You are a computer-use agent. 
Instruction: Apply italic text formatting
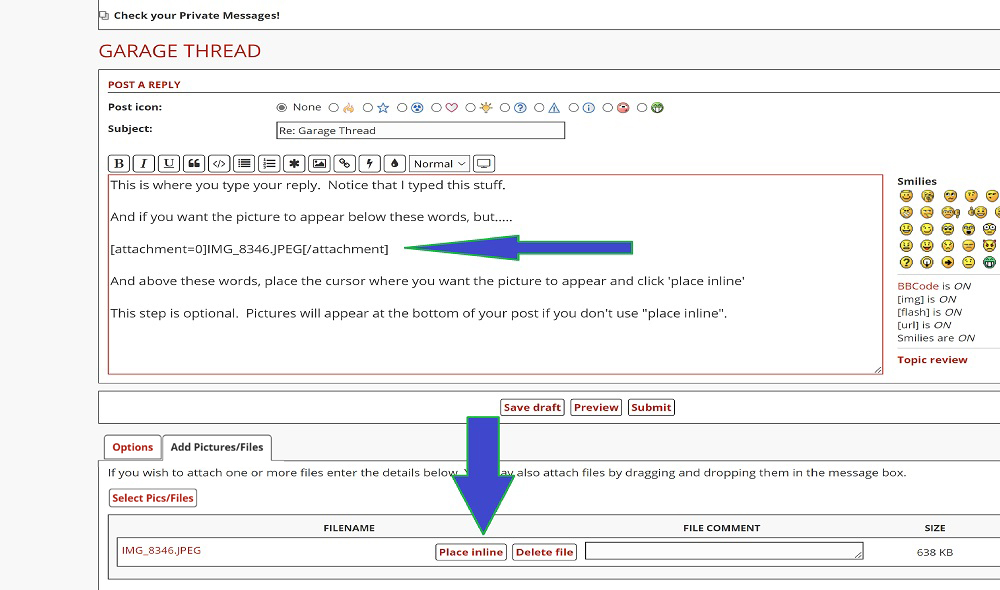pyautogui.click(x=144, y=164)
